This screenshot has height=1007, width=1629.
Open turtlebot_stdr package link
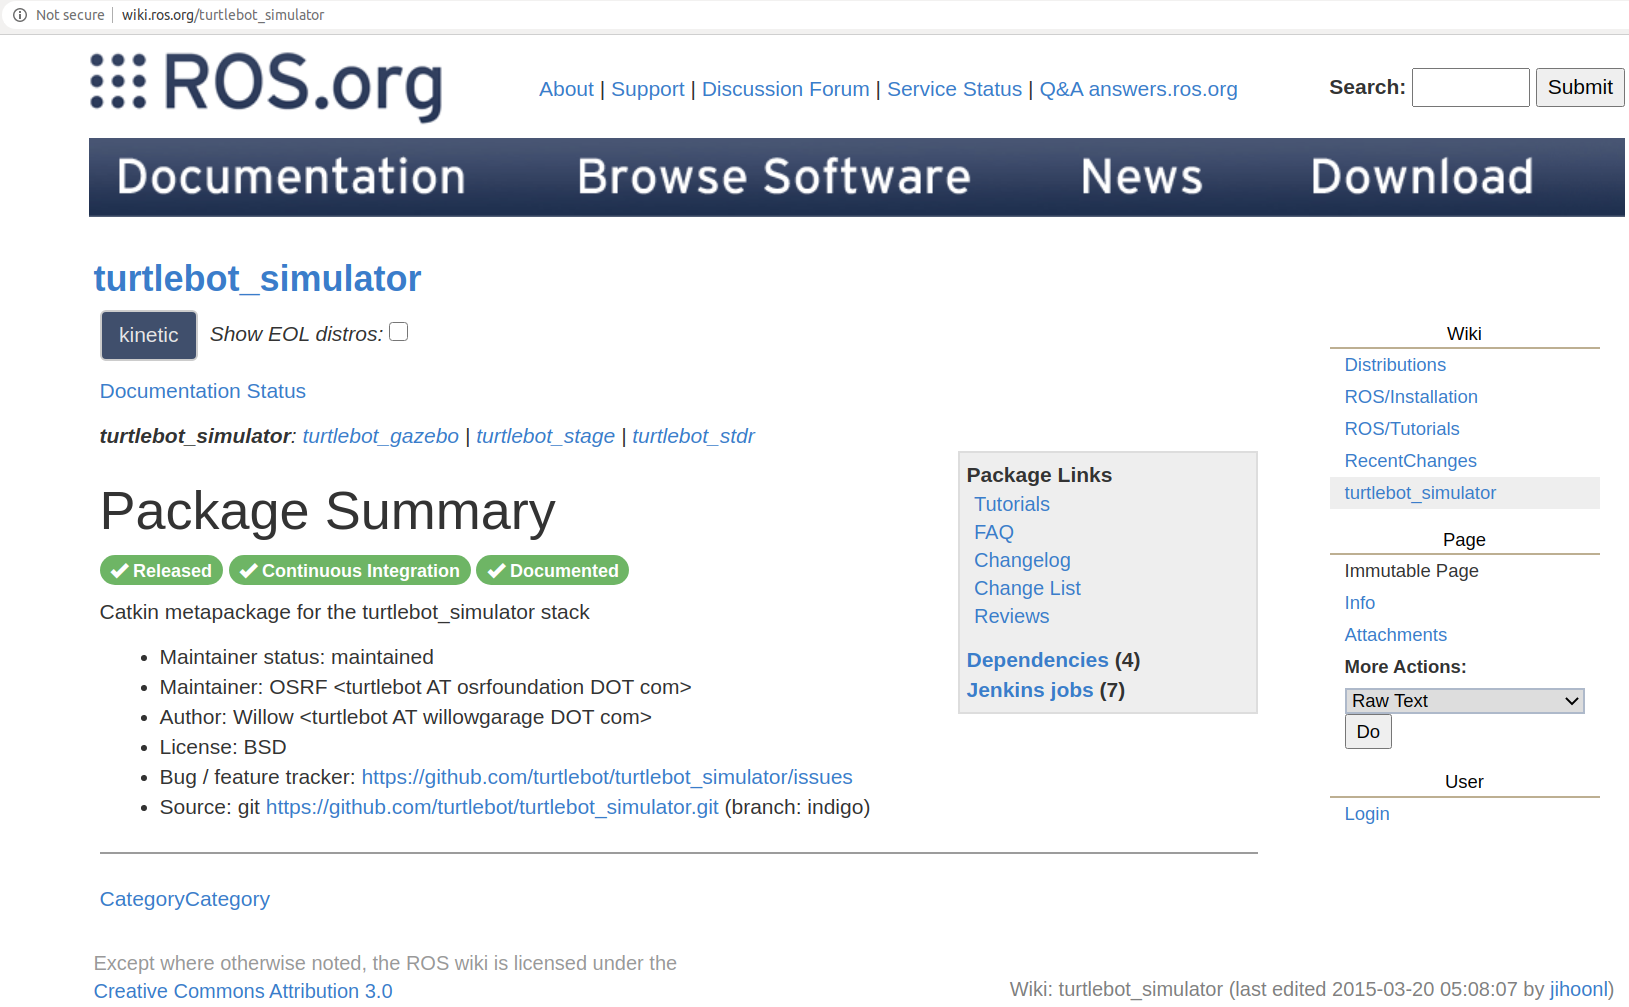[694, 436]
